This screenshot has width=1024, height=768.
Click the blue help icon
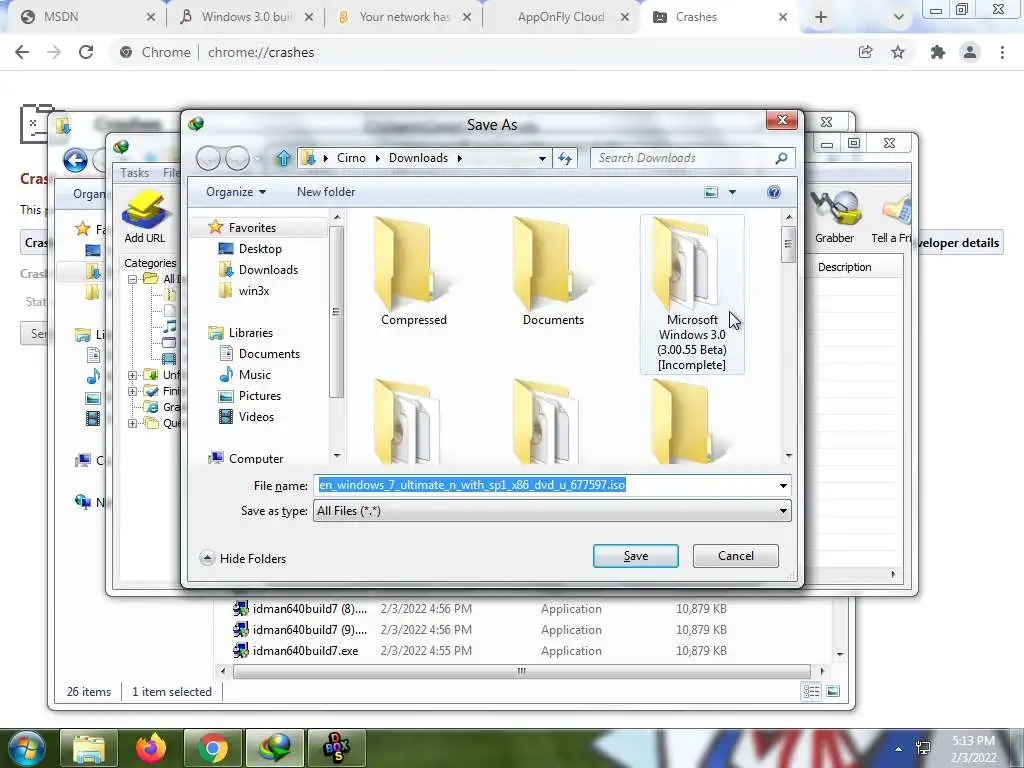click(x=774, y=192)
